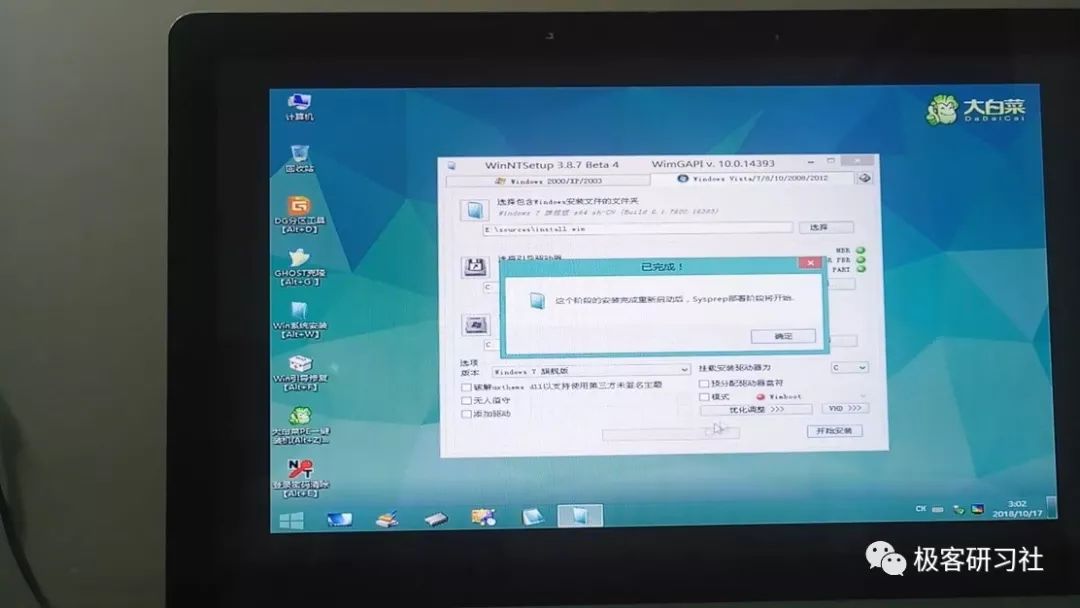Click the 选择 button beside the install.wim path
This screenshot has width=1080, height=608.
[x=826, y=227]
